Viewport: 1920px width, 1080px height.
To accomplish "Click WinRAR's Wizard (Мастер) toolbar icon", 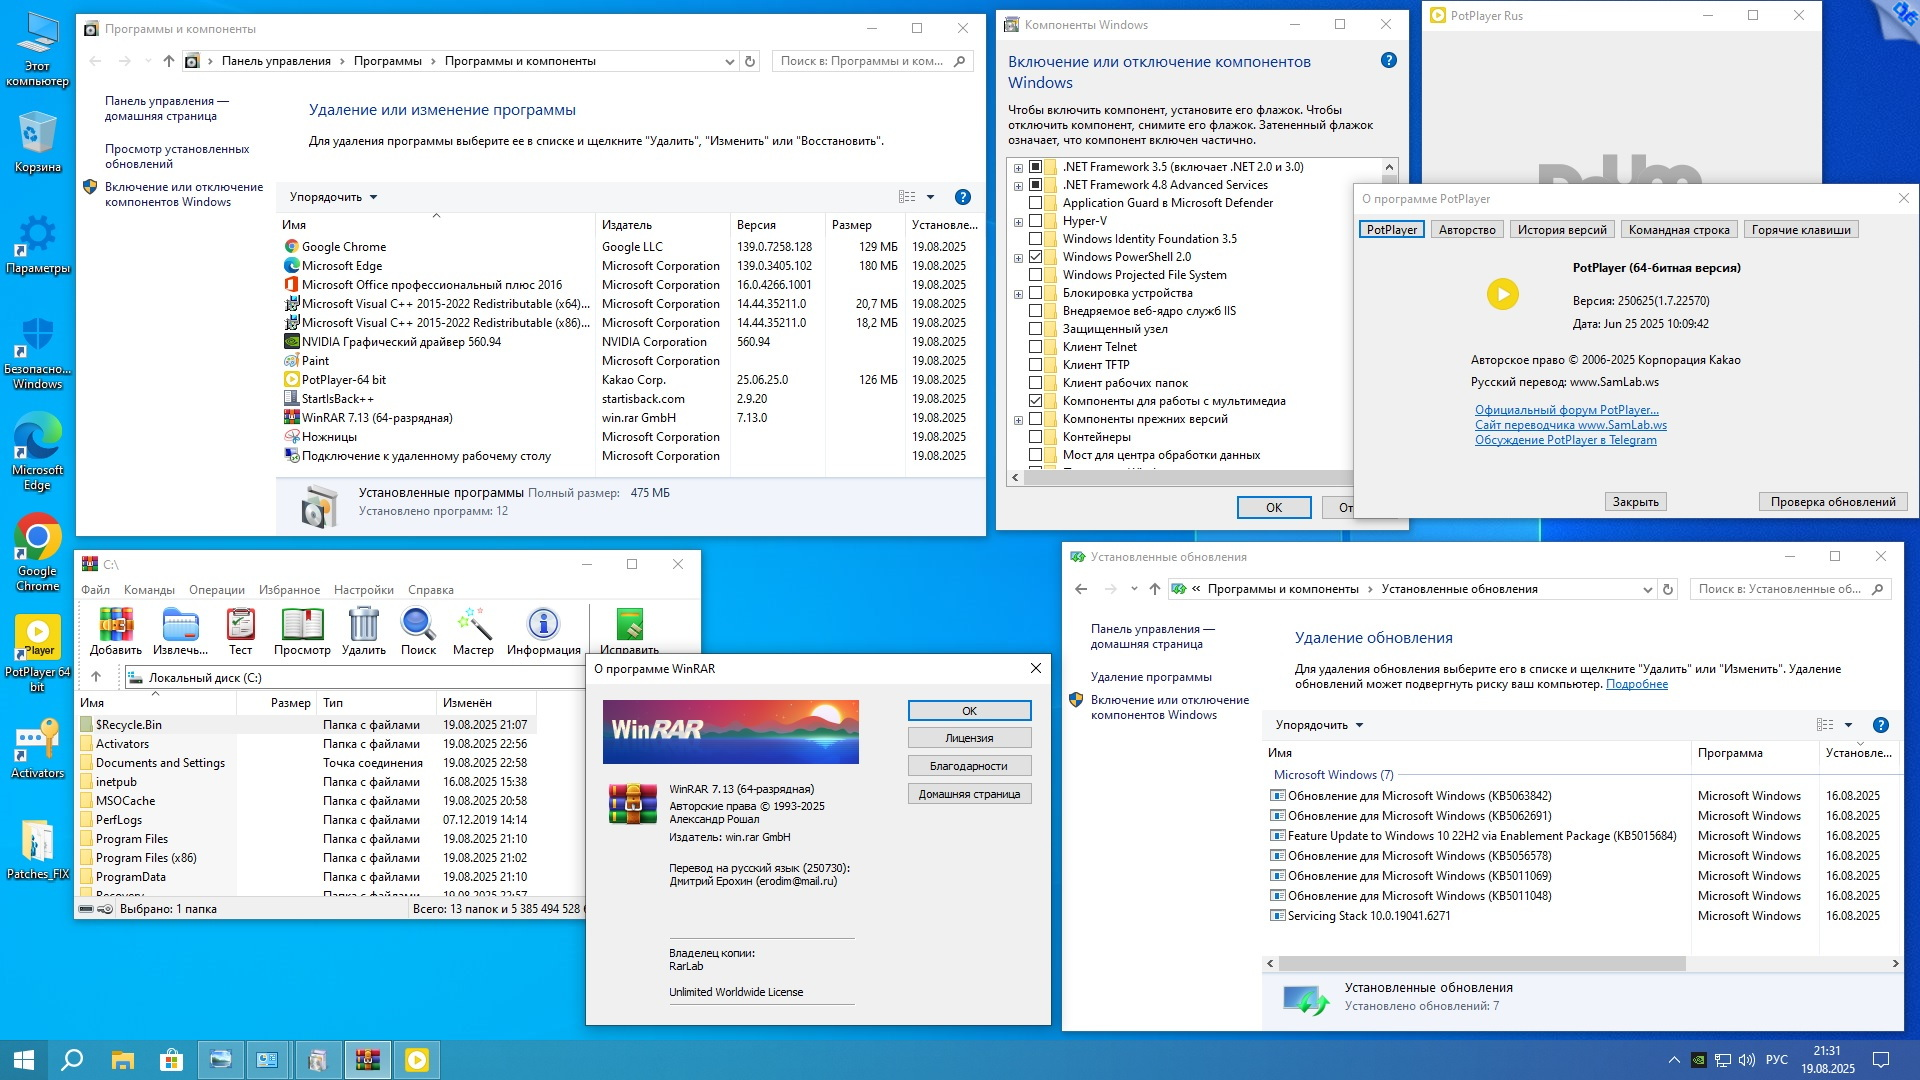I will (473, 625).
